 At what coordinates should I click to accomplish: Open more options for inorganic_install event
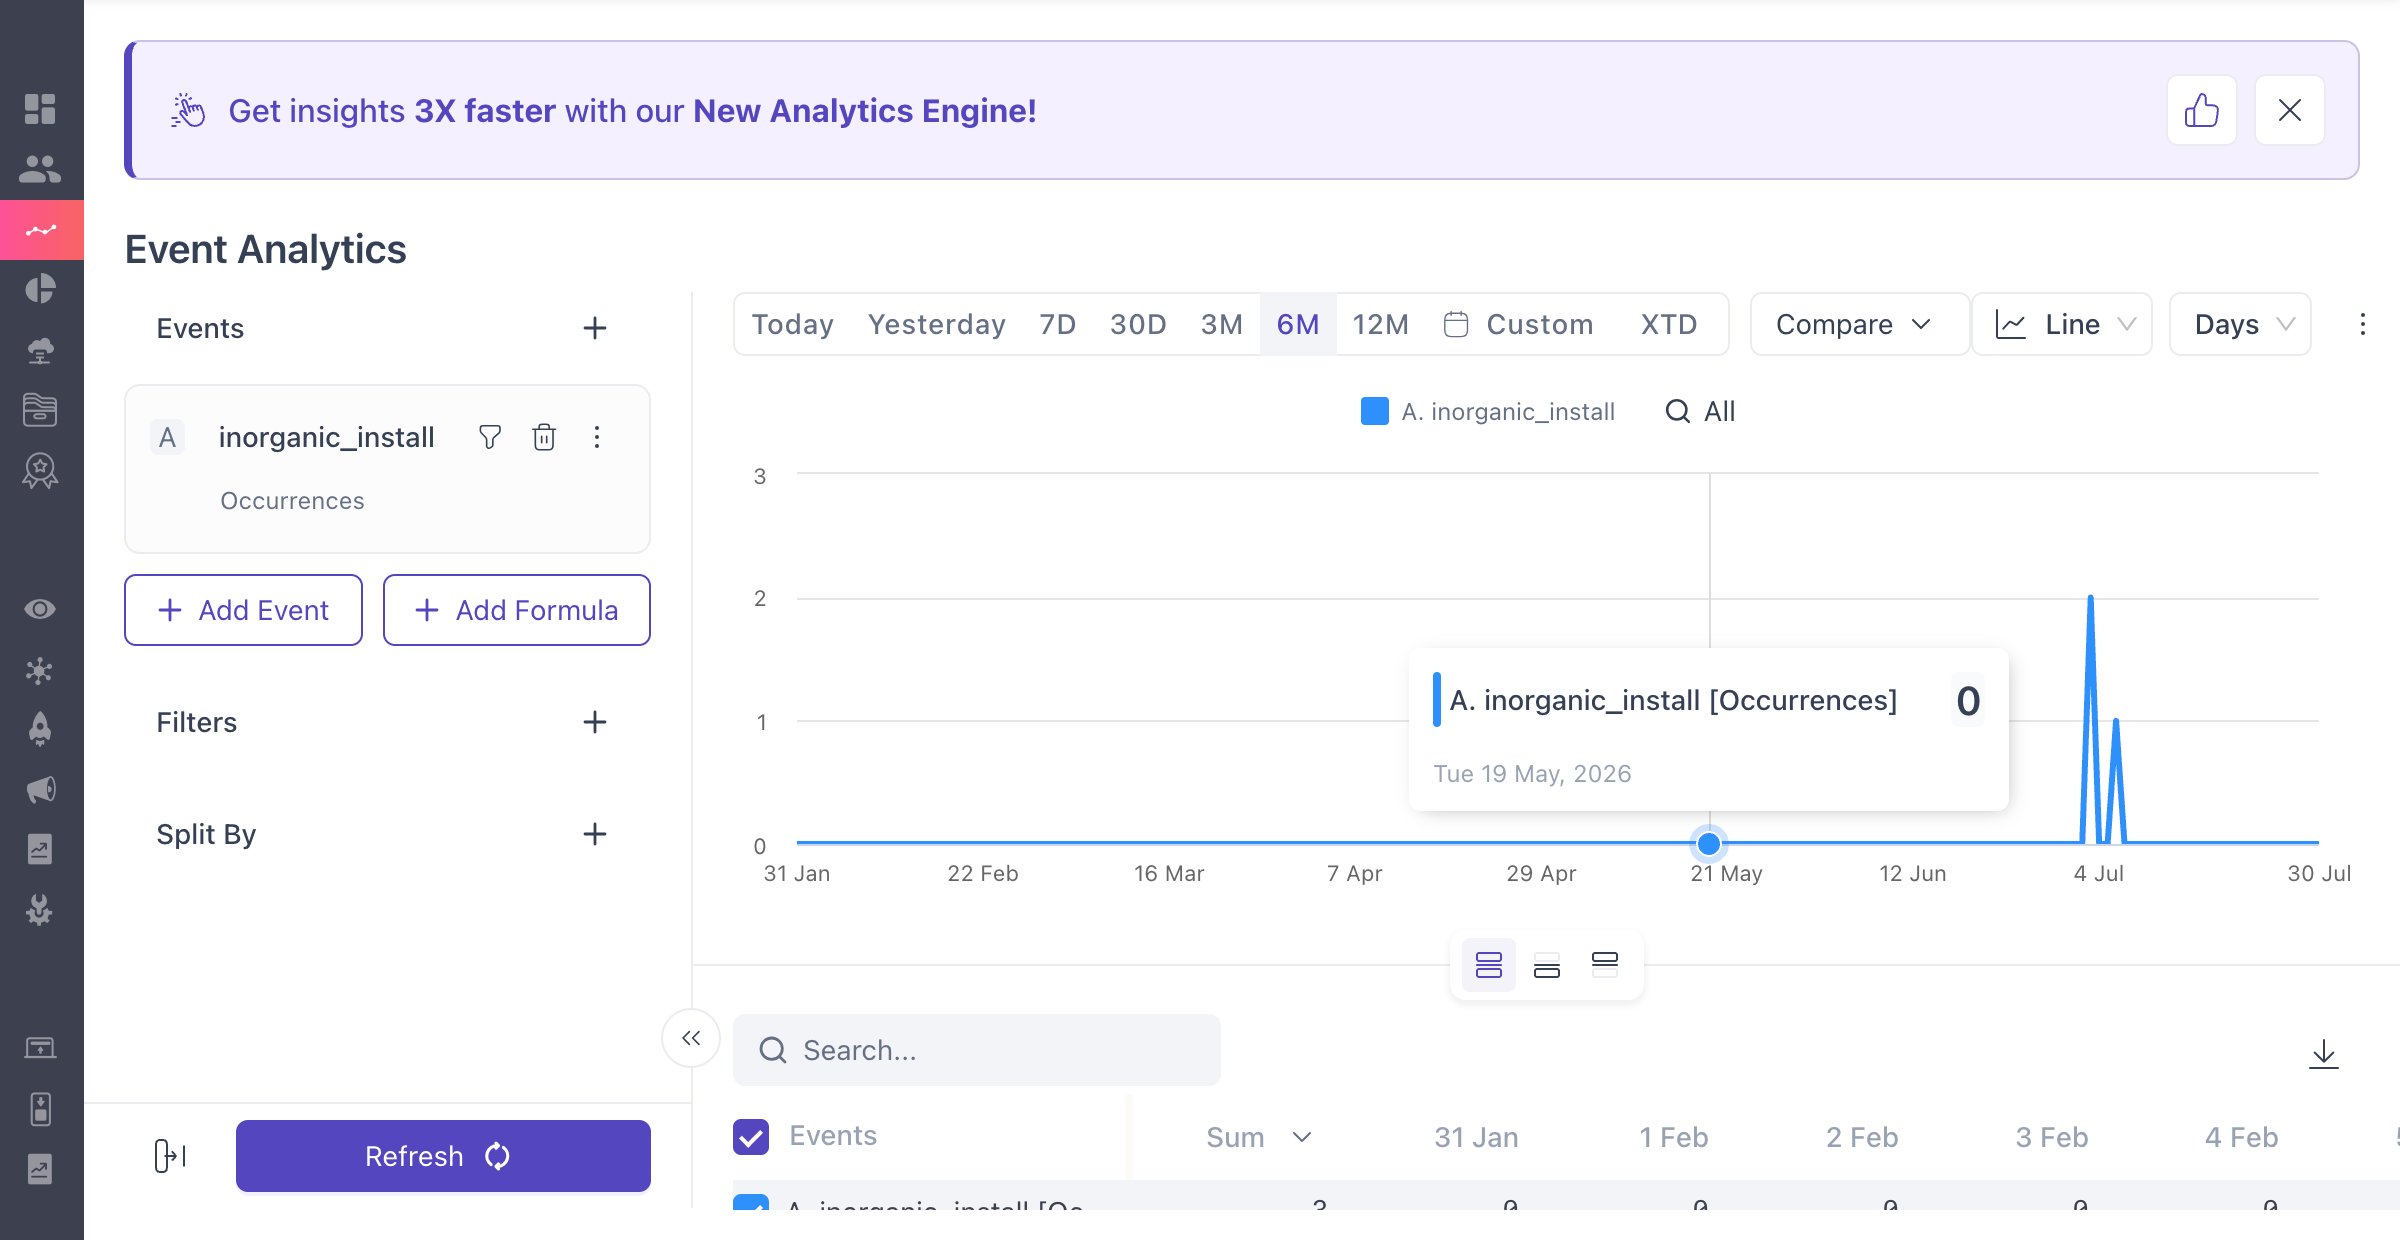click(597, 437)
